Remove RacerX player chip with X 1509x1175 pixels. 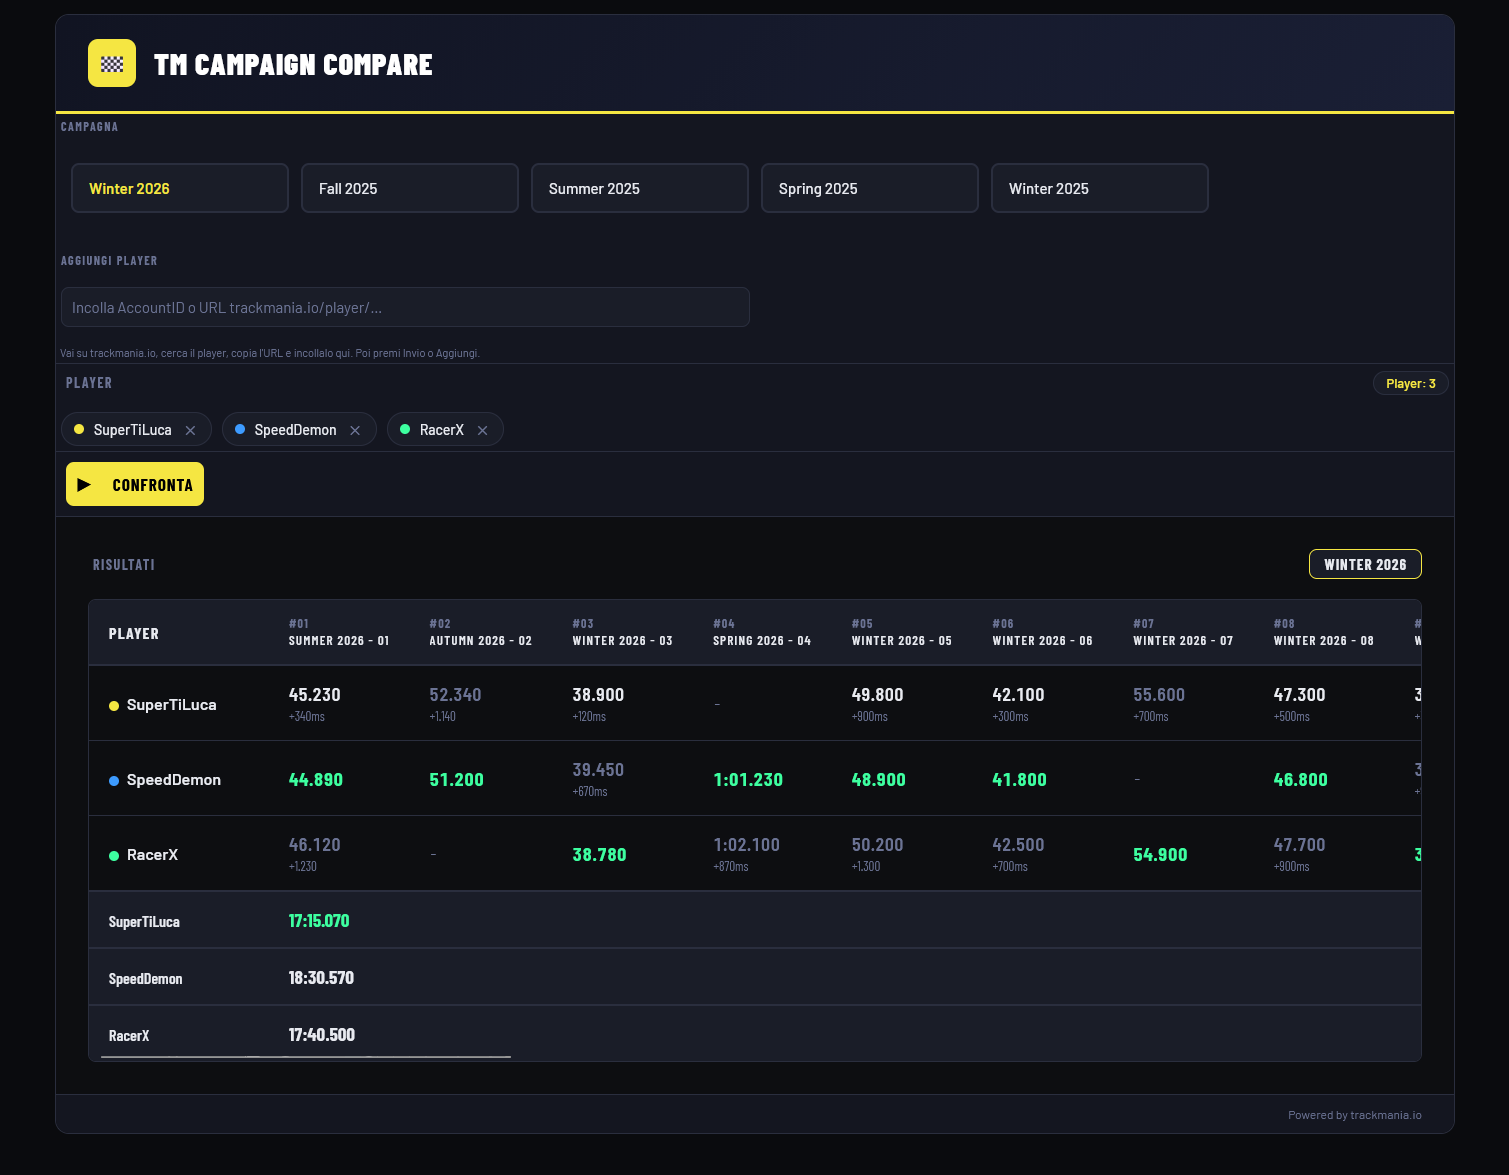coord(482,430)
